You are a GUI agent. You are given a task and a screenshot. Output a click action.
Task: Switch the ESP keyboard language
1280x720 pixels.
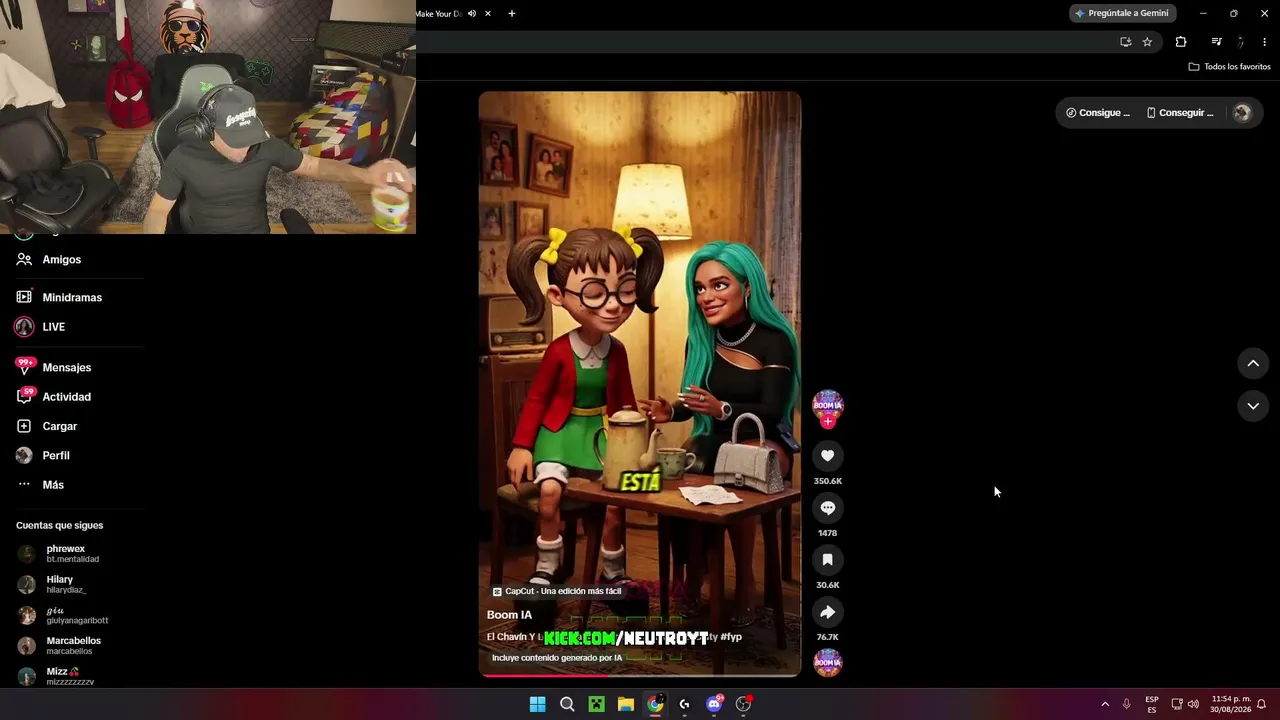pos(1152,704)
